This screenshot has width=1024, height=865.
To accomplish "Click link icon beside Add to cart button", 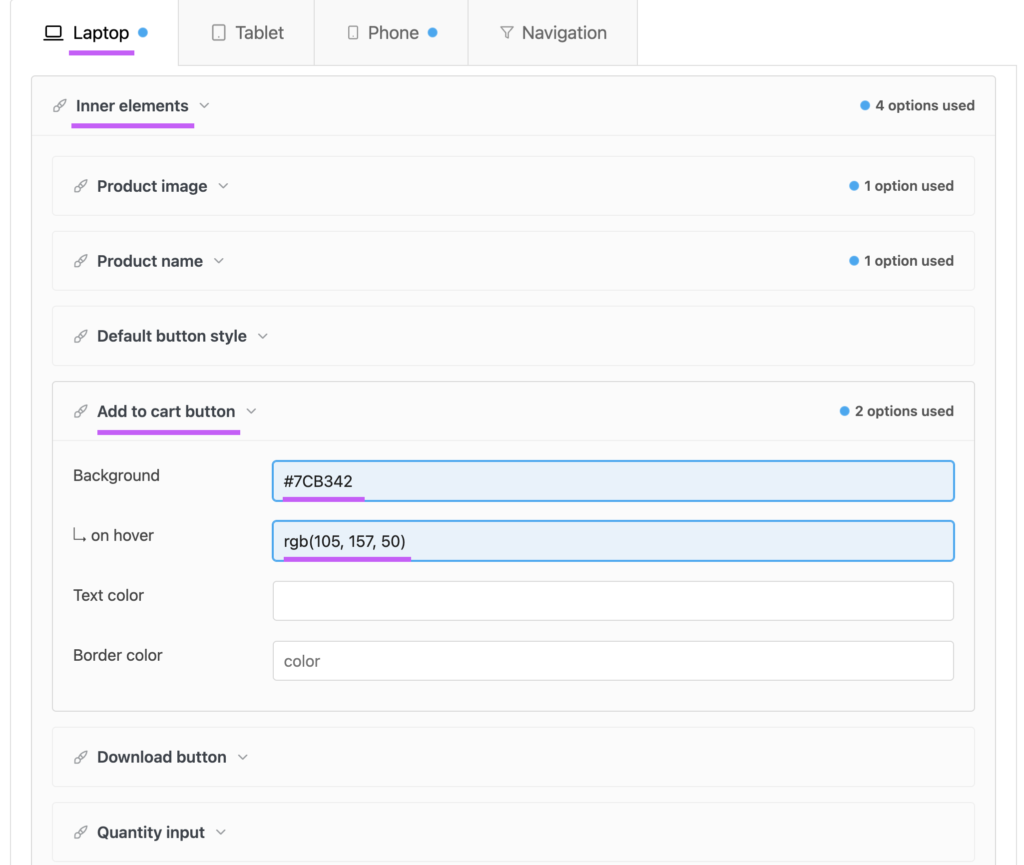I will tap(80, 411).
